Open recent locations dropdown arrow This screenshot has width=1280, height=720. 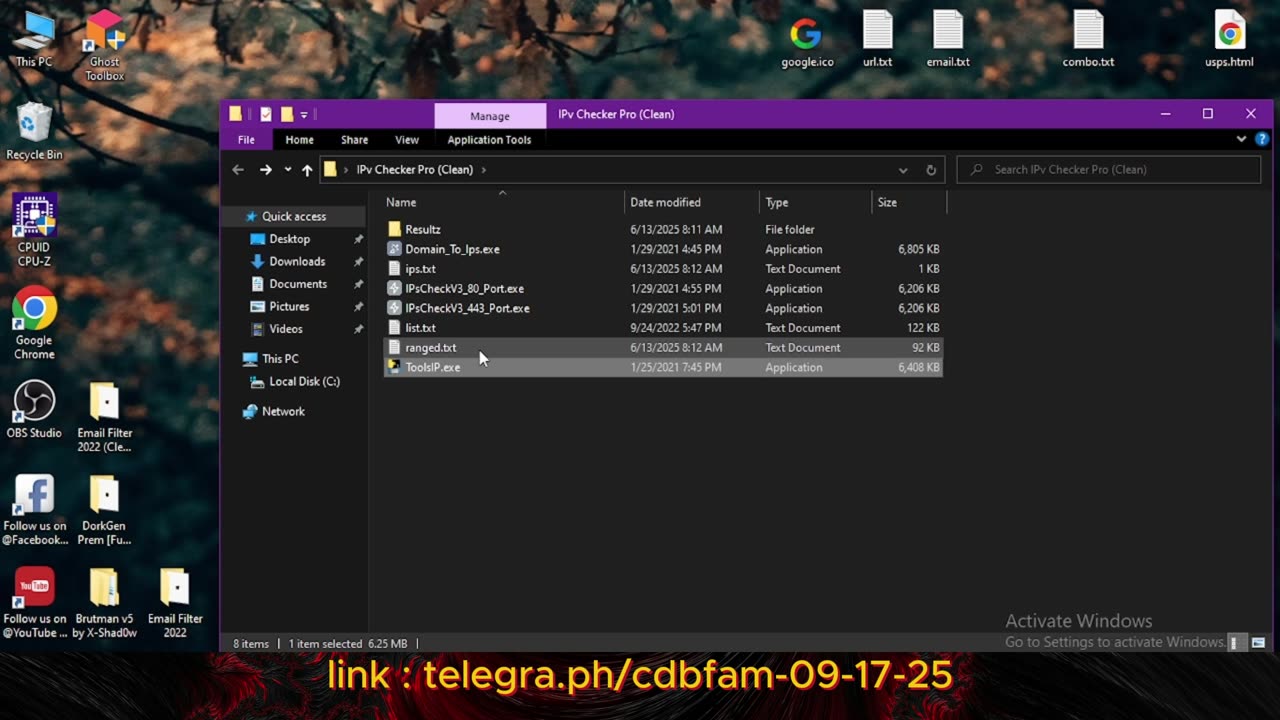(288, 170)
